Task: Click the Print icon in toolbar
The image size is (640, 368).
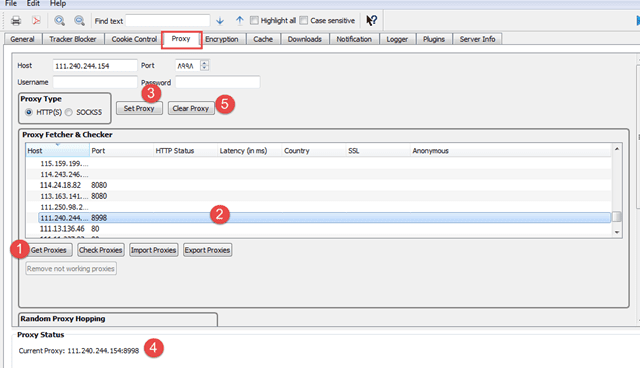Action: [16, 20]
